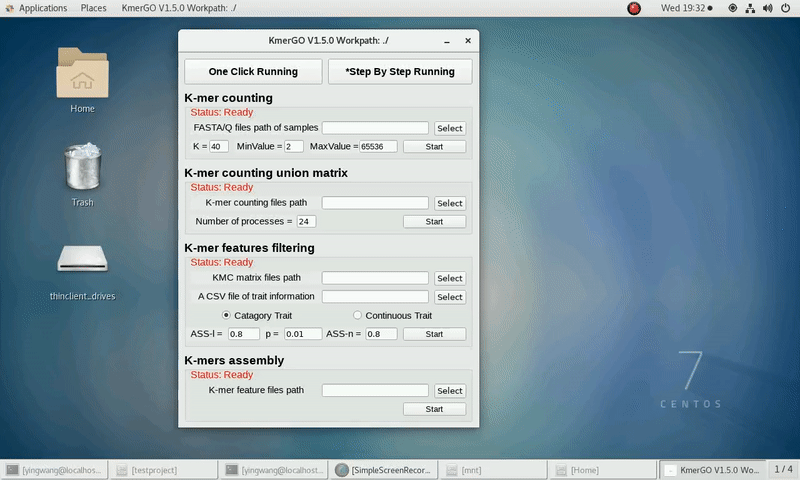Choose the Catagory Trait radio button

226,315
